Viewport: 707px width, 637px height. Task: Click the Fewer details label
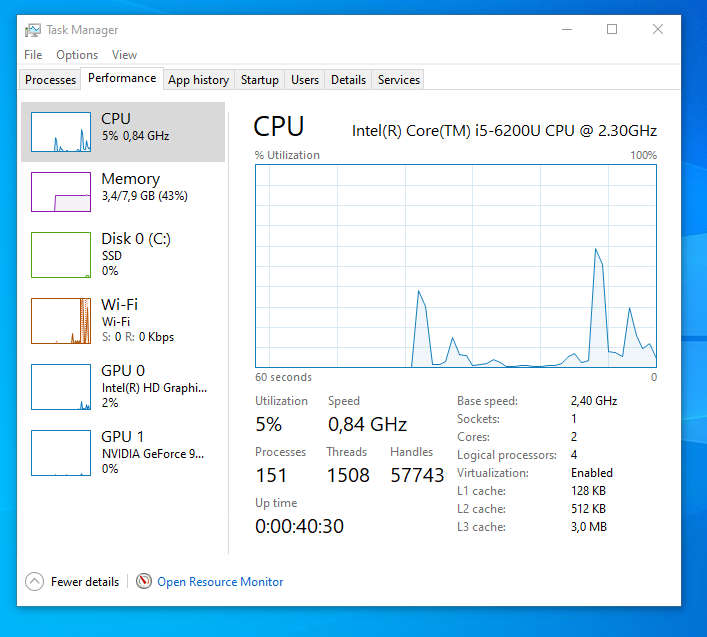[x=85, y=582]
